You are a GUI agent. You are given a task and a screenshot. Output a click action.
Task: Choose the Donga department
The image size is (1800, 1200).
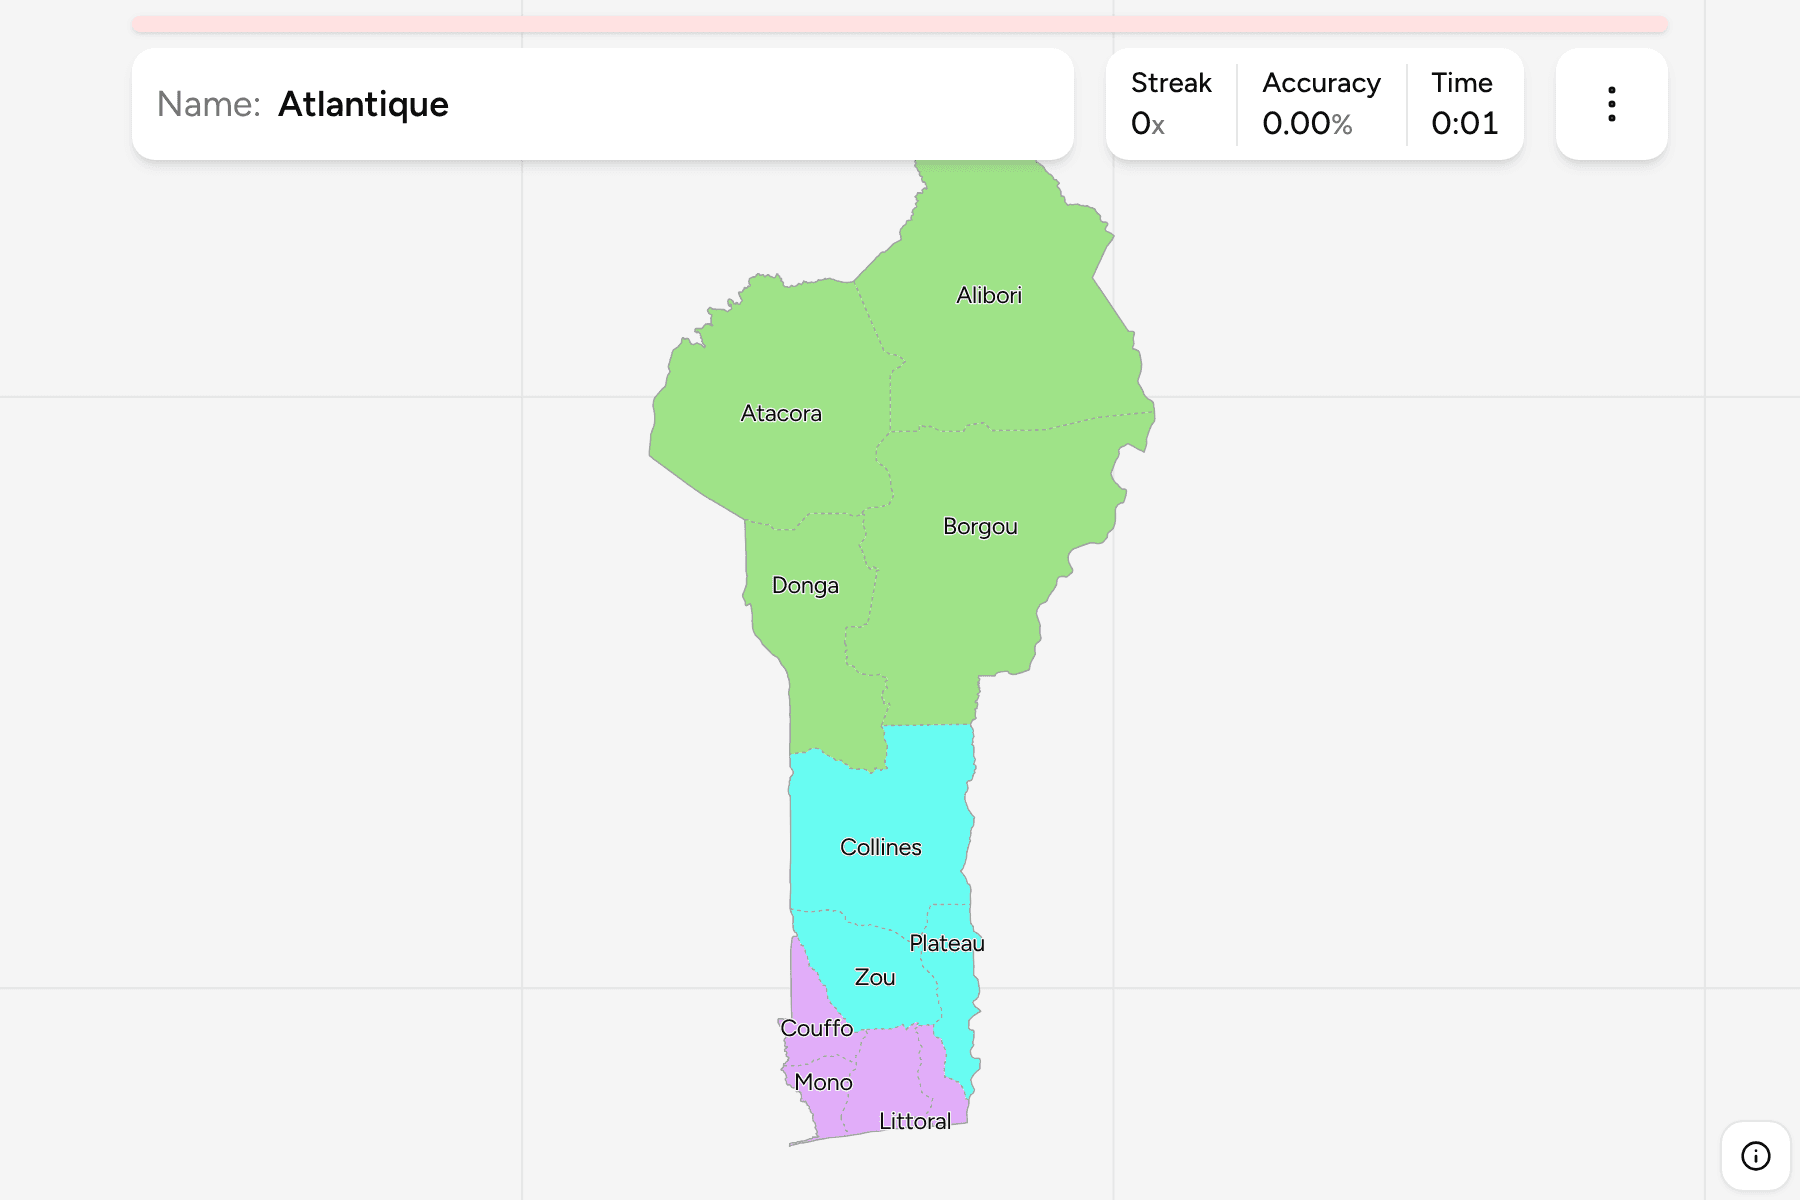click(805, 585)
